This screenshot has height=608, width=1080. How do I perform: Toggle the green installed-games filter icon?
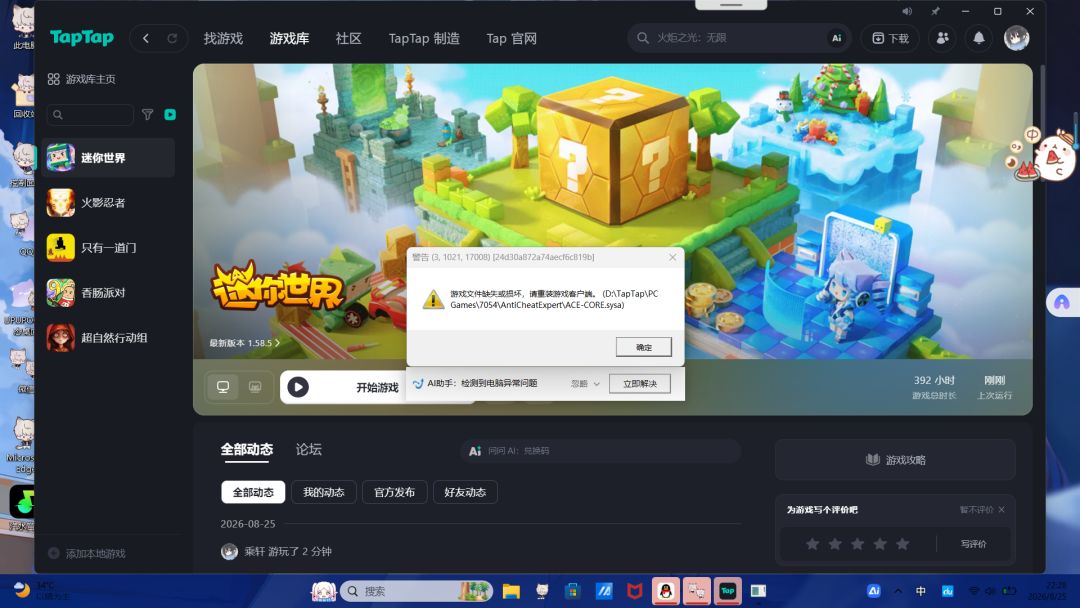tap(170, 115)
